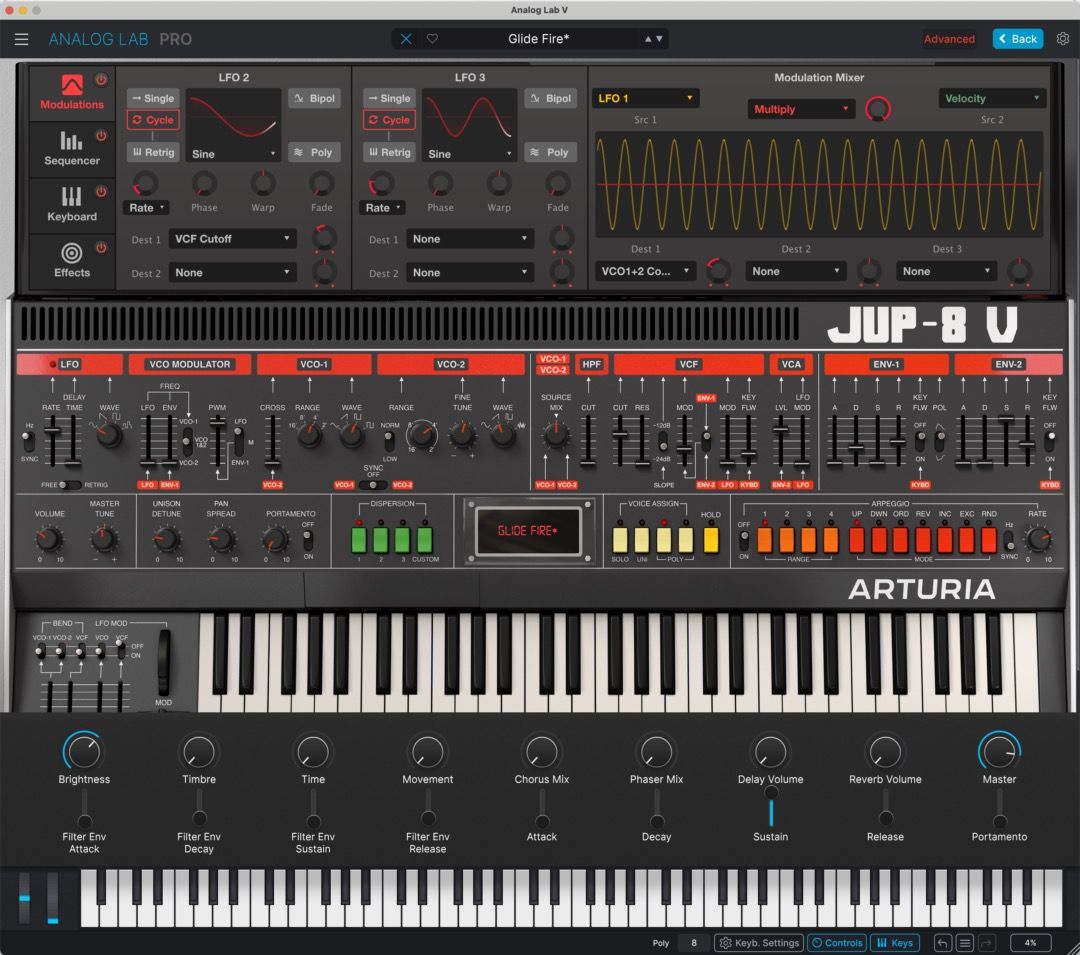The width and height of the screenshot is (1080, 955).
Task: Open the Modulation Mixer Dest 3 dropdown
Action: (x=945, y=271)
